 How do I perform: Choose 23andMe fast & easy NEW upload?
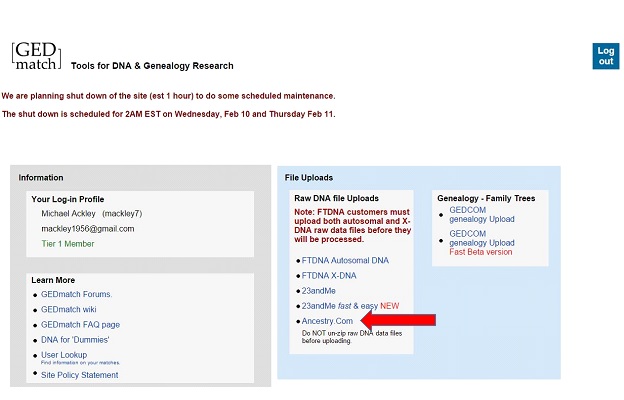[350, 306]
